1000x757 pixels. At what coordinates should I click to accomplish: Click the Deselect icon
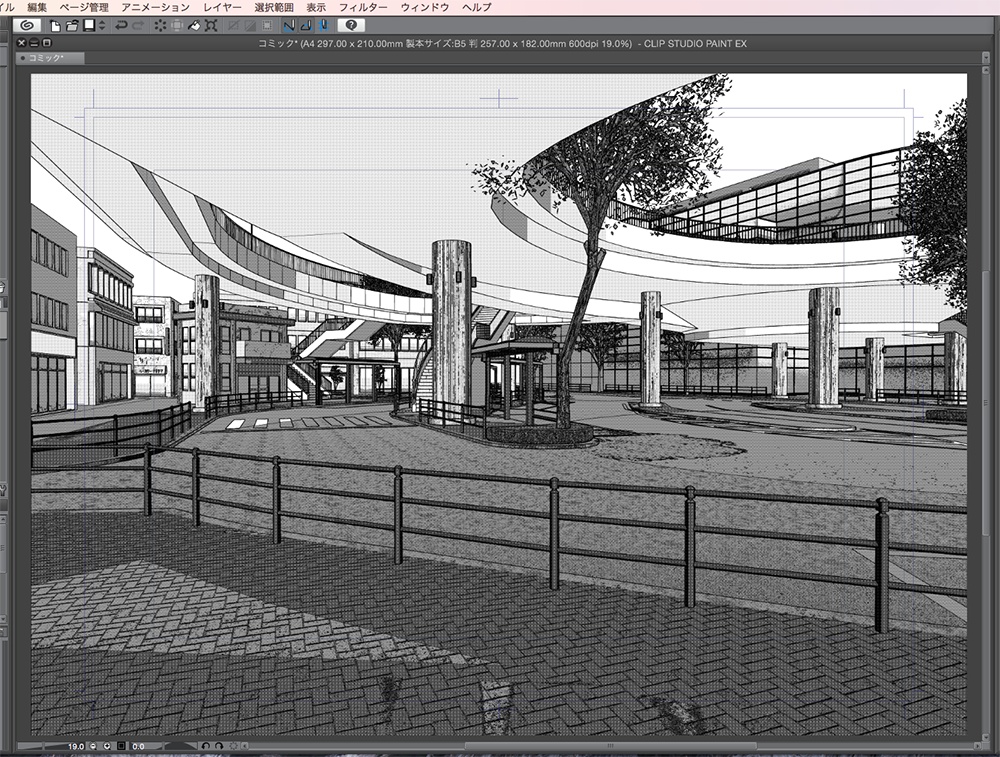tap(233, 26)
